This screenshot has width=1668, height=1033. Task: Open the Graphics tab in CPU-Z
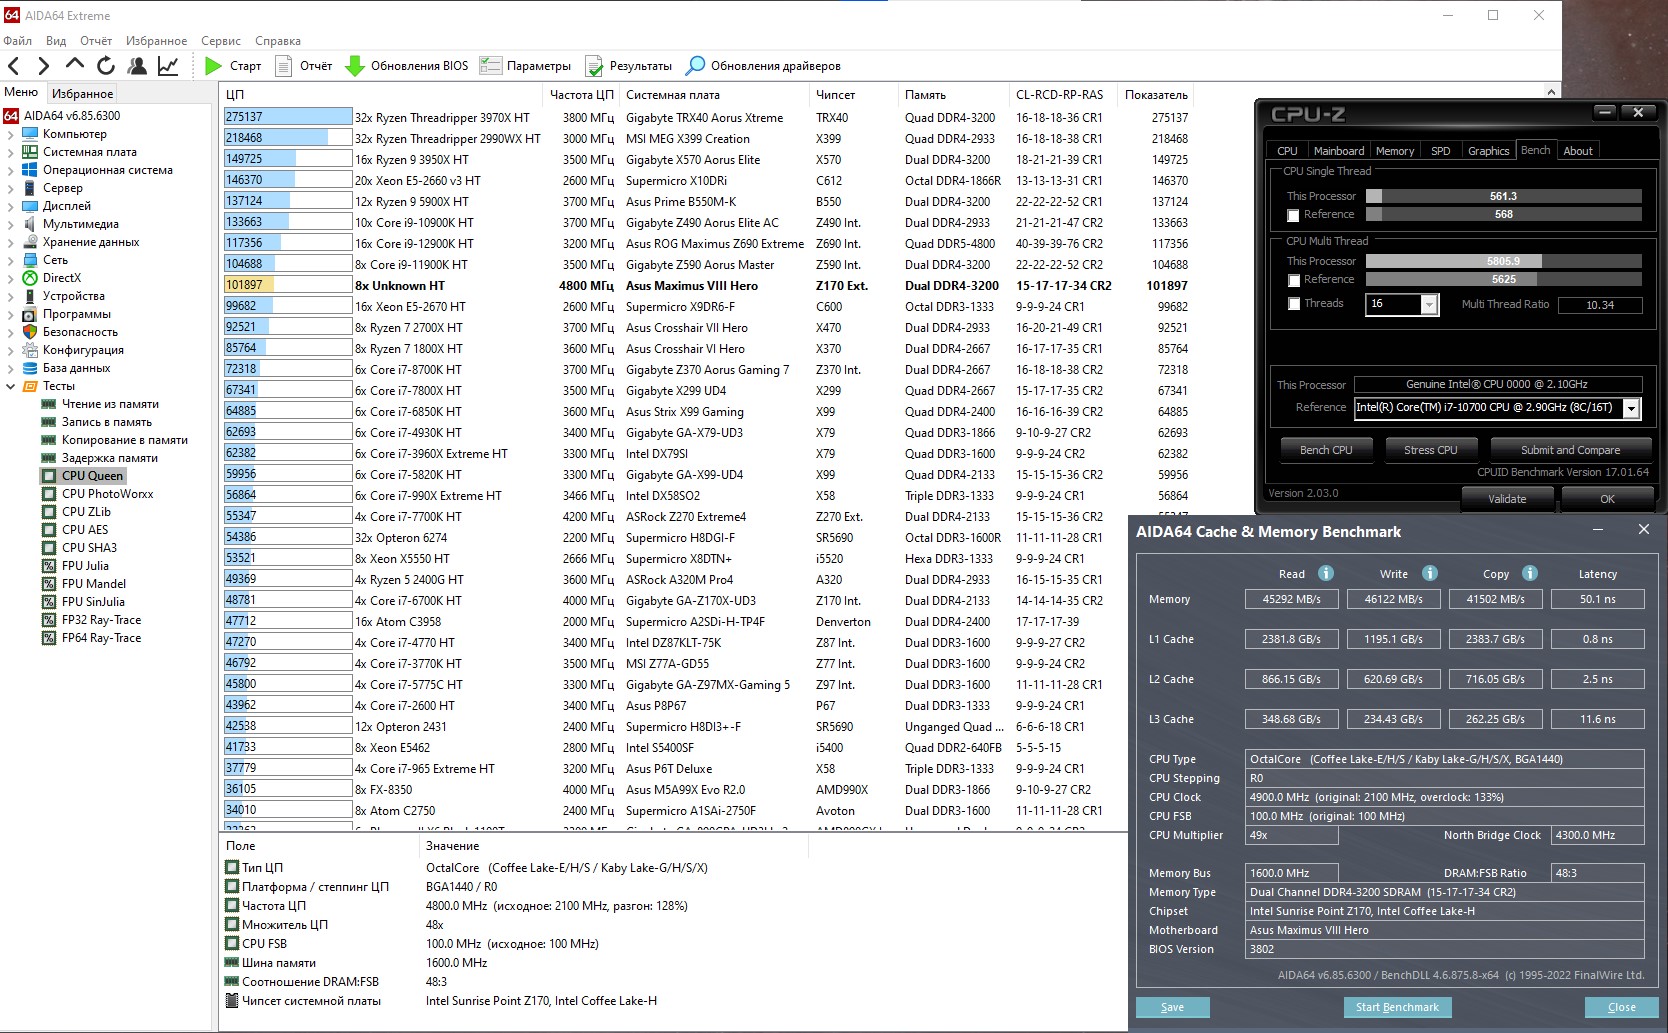click(1488, 151)
